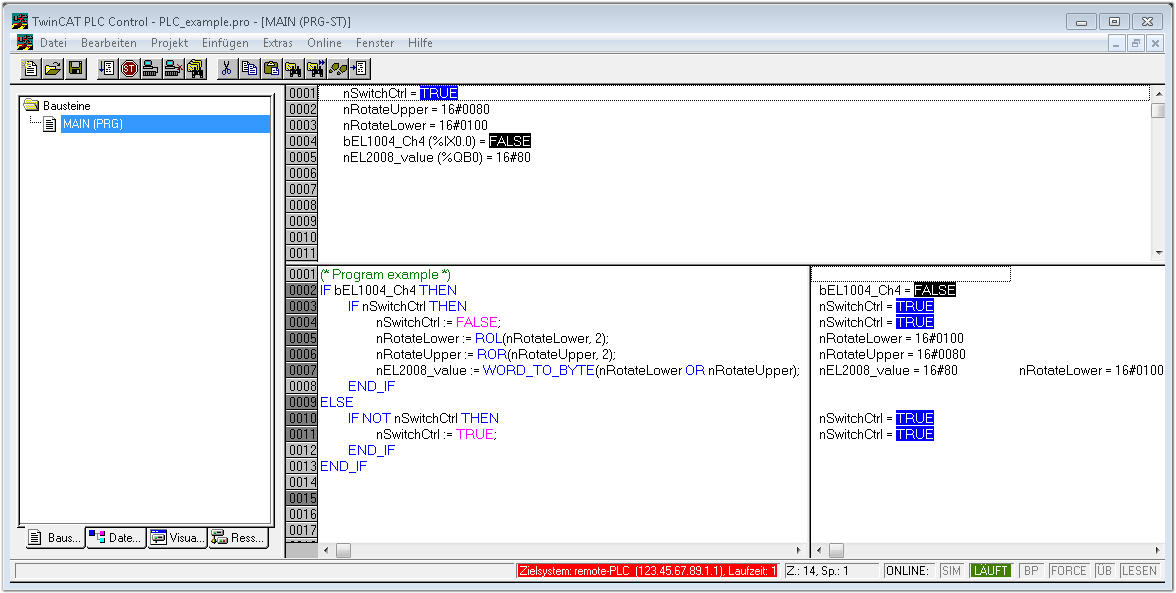Click the scissors Cut icon
The width and height of the screenshot is (1176, 593).
click(227, 68)
